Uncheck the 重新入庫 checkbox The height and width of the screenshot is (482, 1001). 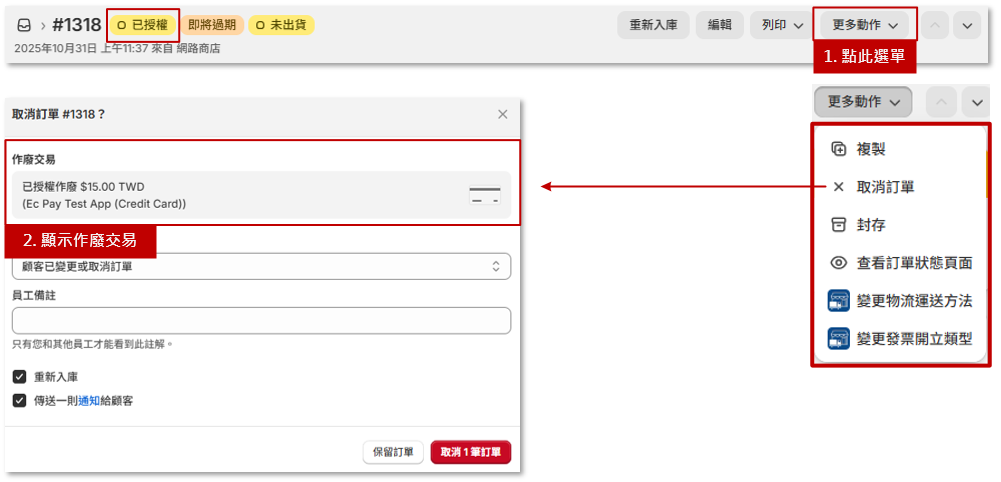(x=19, y=377)
